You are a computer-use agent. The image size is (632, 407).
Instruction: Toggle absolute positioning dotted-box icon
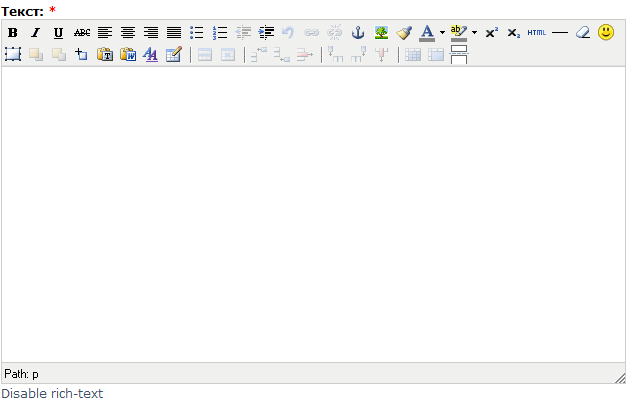(x=13, y=54)
